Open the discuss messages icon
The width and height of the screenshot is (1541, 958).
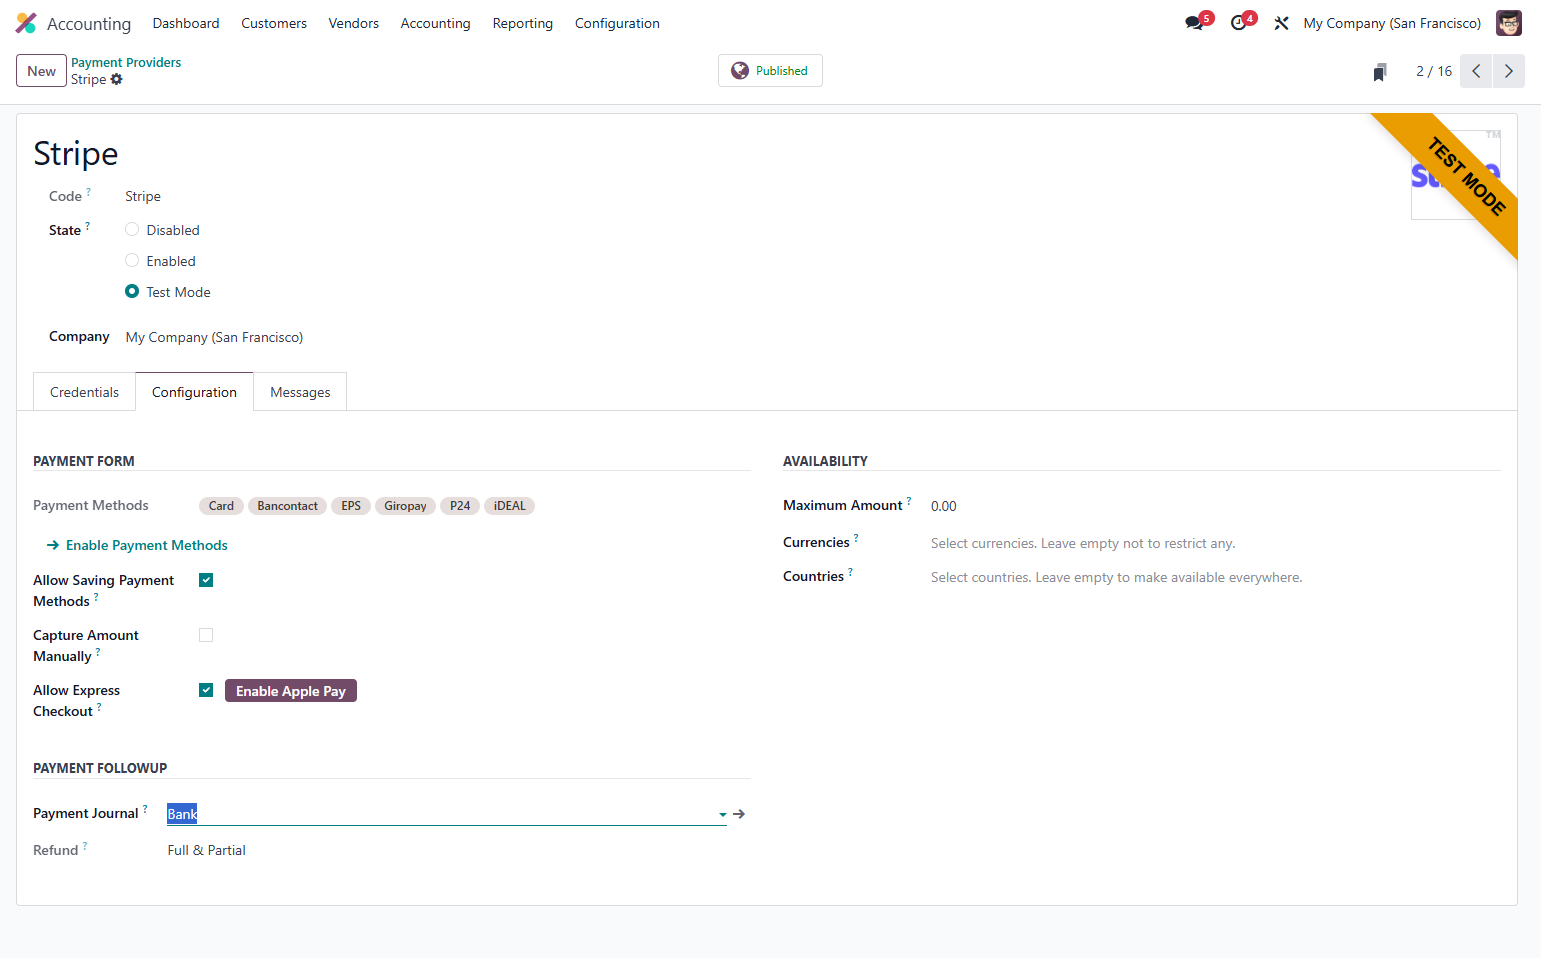(1196, 22)
